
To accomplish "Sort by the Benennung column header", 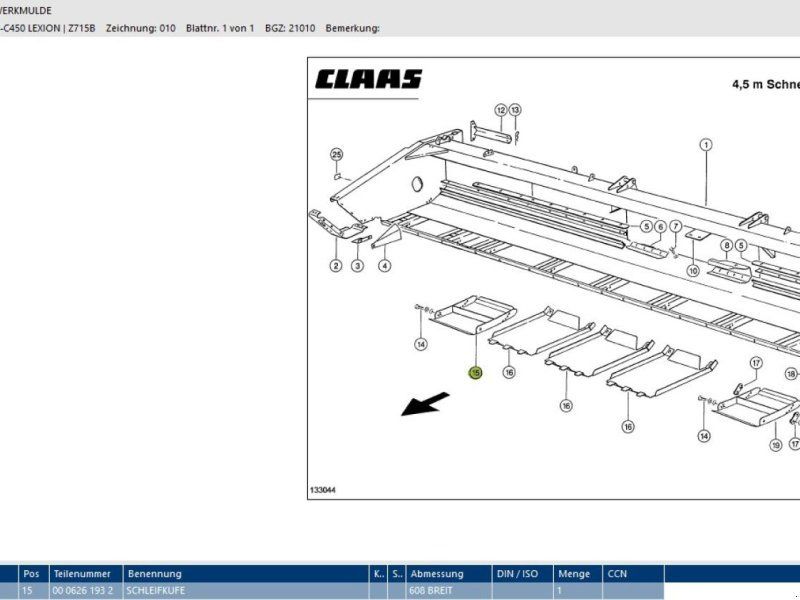I will [246, 573].
